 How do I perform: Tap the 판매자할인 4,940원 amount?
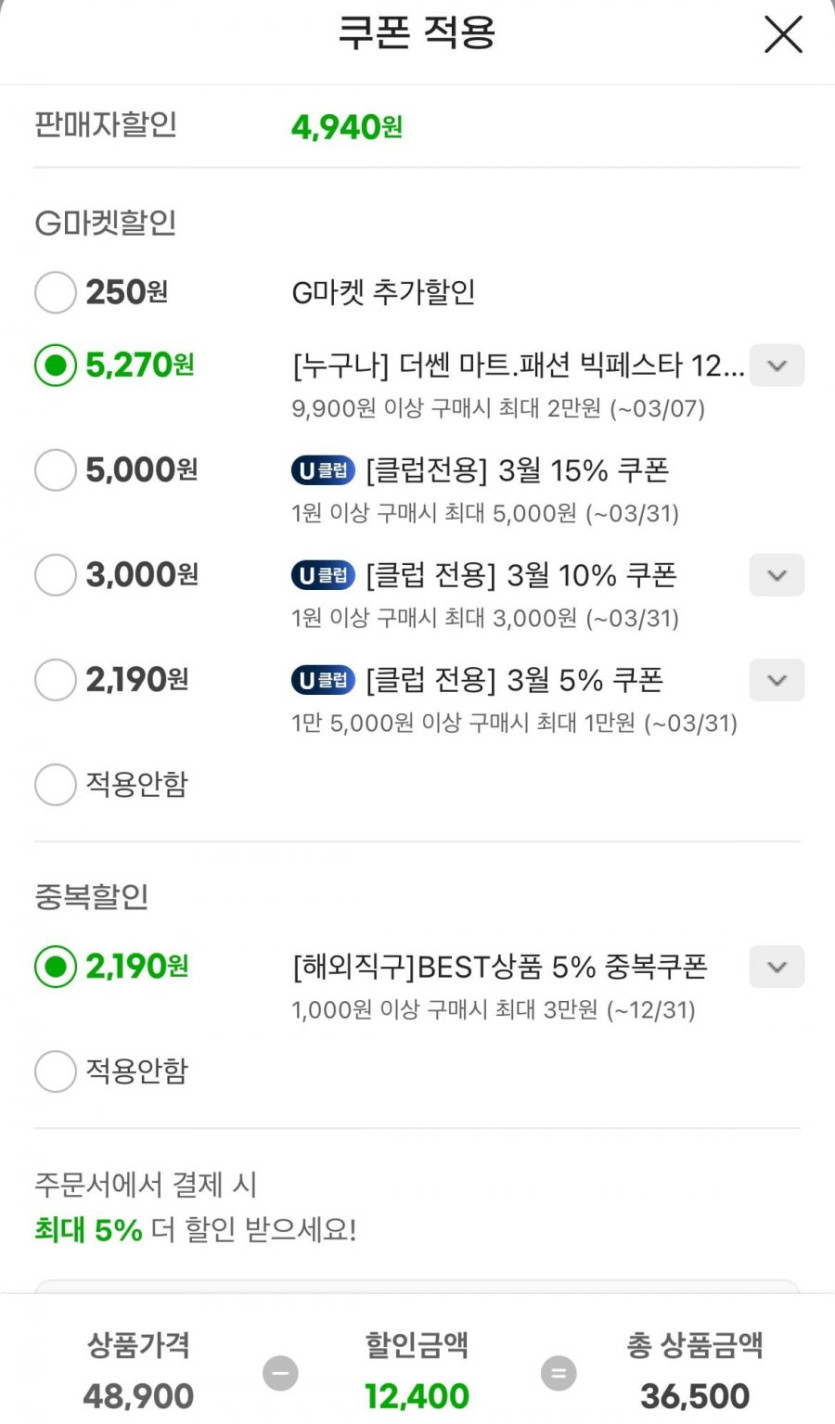click(x=346, y=127)
